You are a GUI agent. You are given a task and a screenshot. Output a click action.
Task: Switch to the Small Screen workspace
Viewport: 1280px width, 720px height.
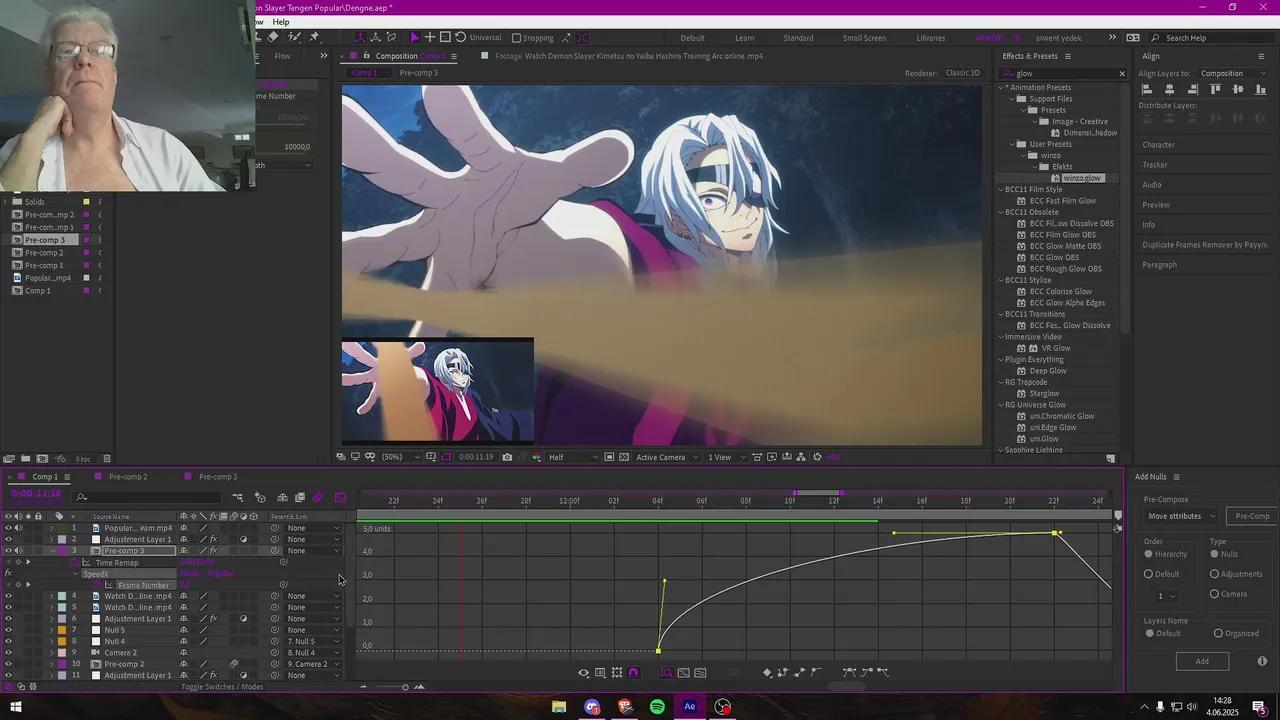point(864,38)
